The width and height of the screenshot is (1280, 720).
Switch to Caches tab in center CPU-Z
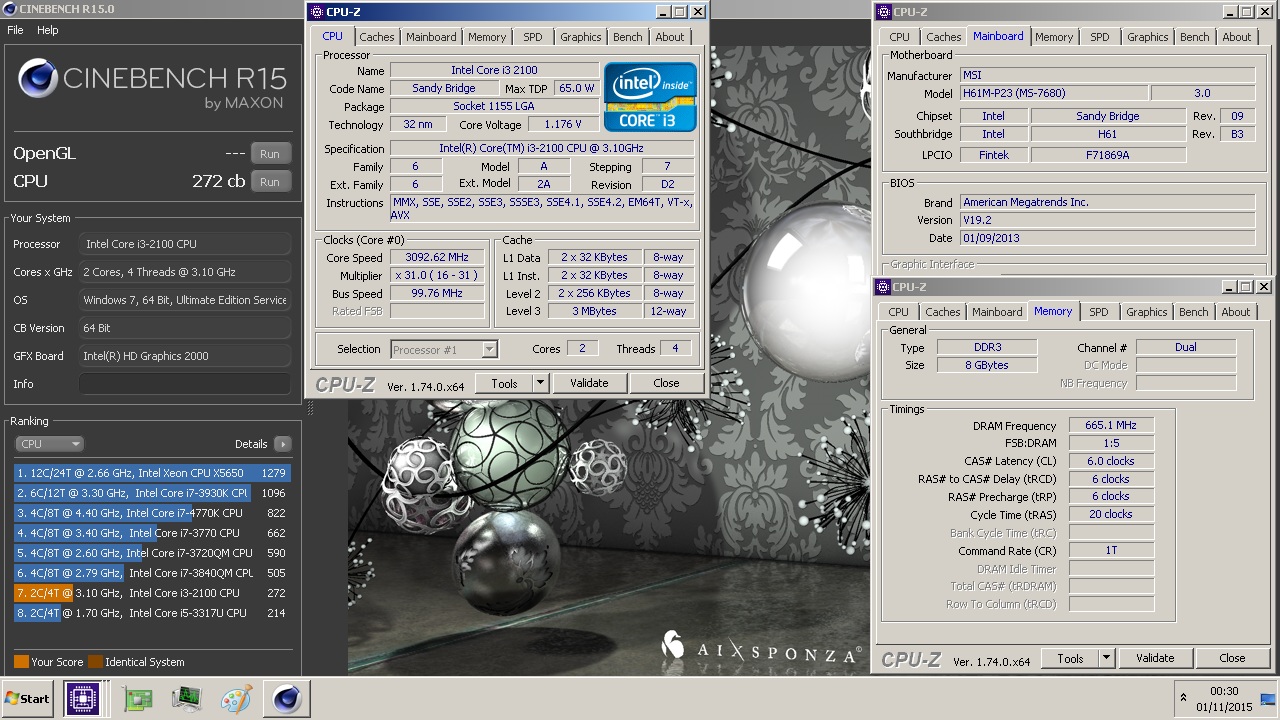[377, 37]
